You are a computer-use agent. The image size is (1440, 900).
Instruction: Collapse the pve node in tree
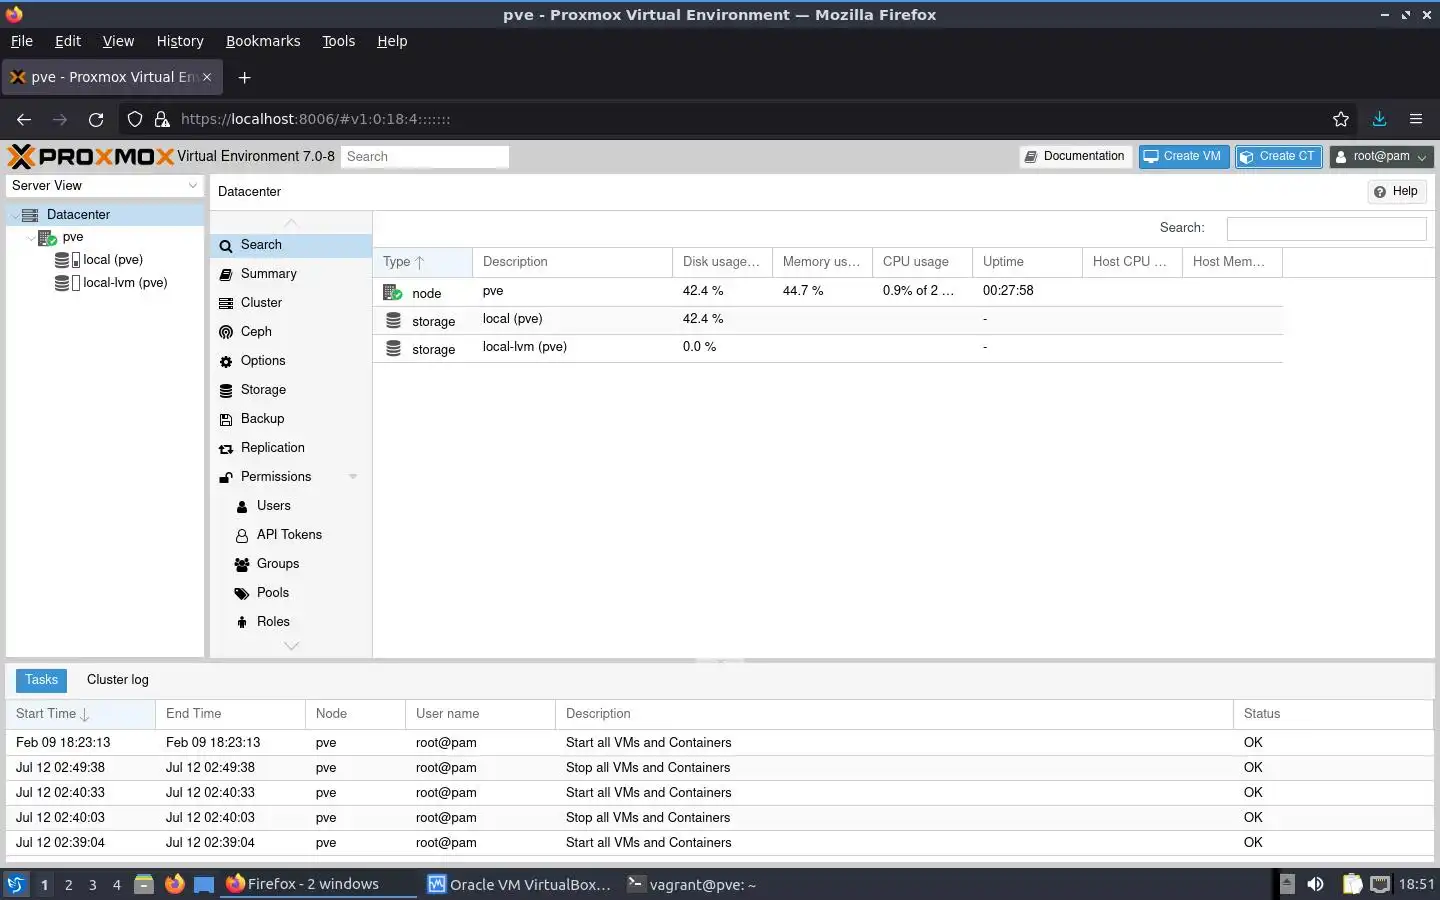pyautogui.click(x=30, y=238)
